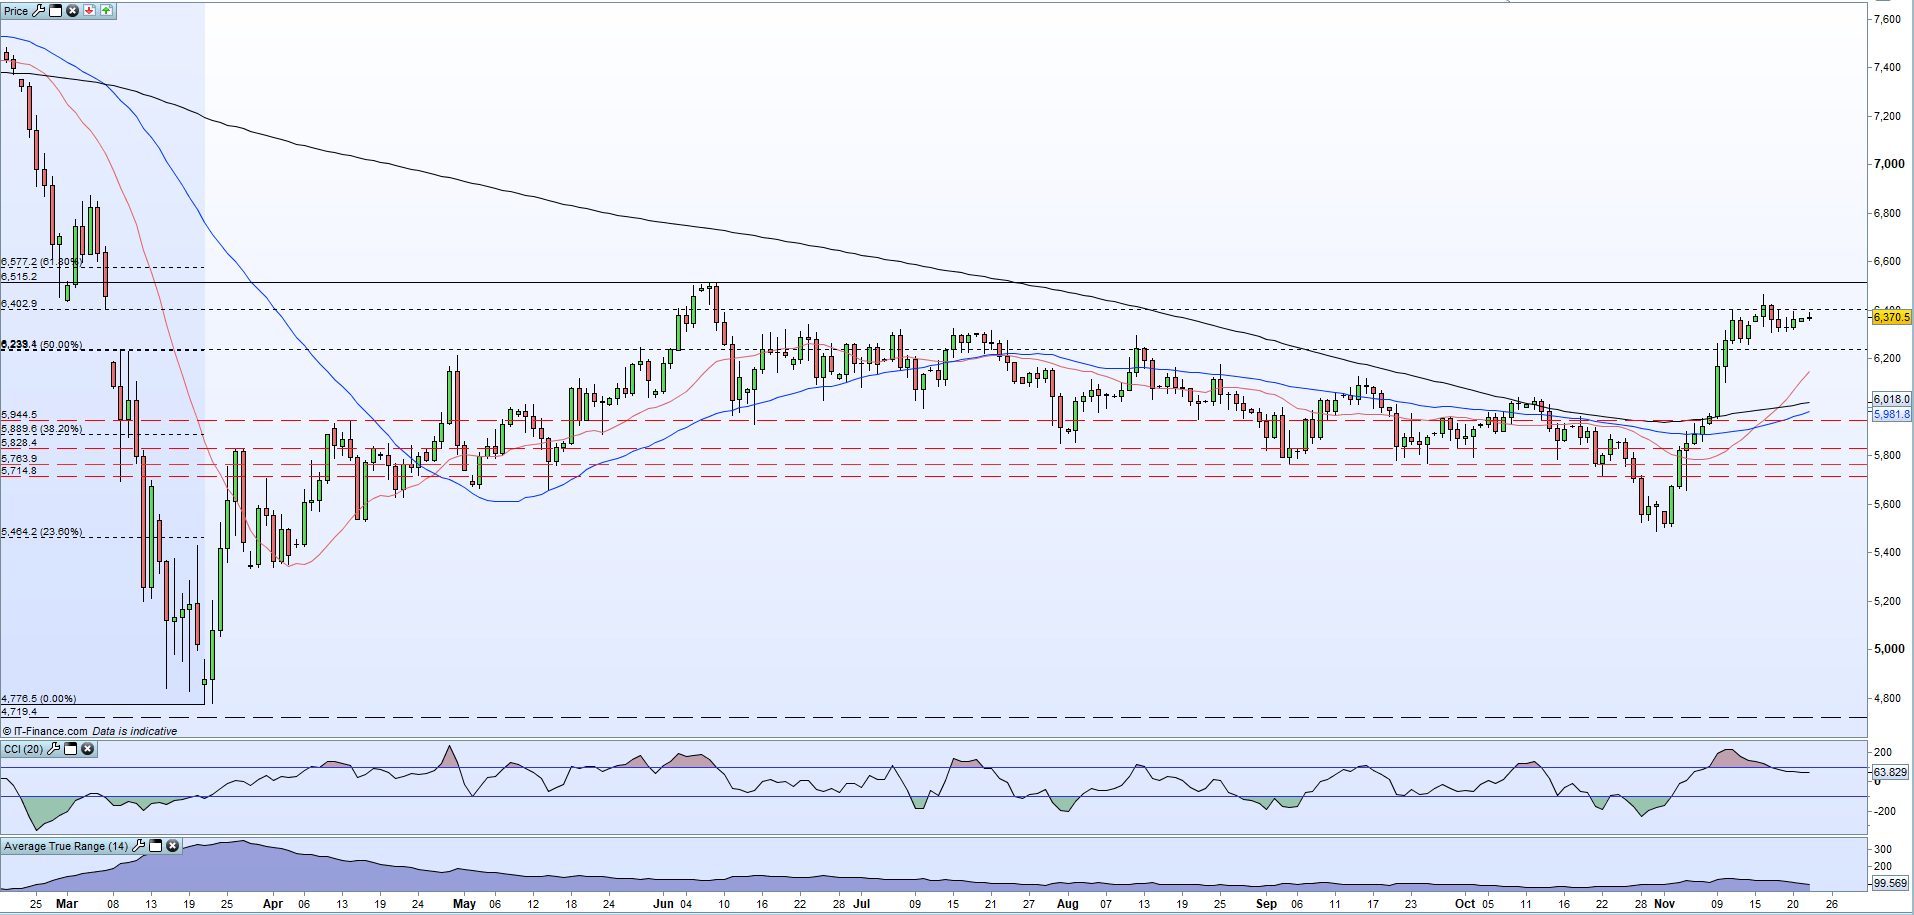The height and width of the screenshot is (915, 1914).
Task: Click the red down-arrow icon in Price panel
Action: 89,10
